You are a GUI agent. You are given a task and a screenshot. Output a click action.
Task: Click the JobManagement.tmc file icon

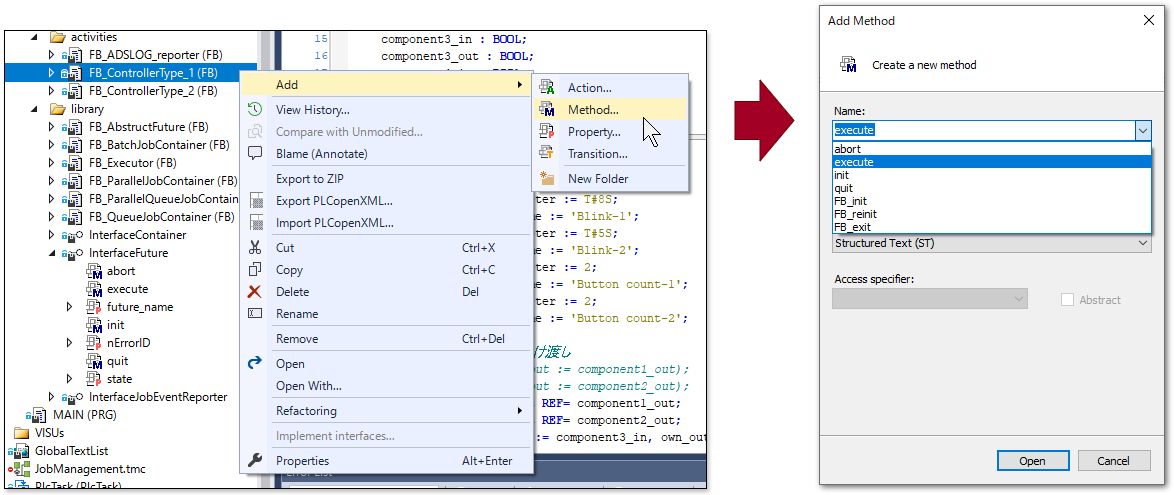[20, 469]
